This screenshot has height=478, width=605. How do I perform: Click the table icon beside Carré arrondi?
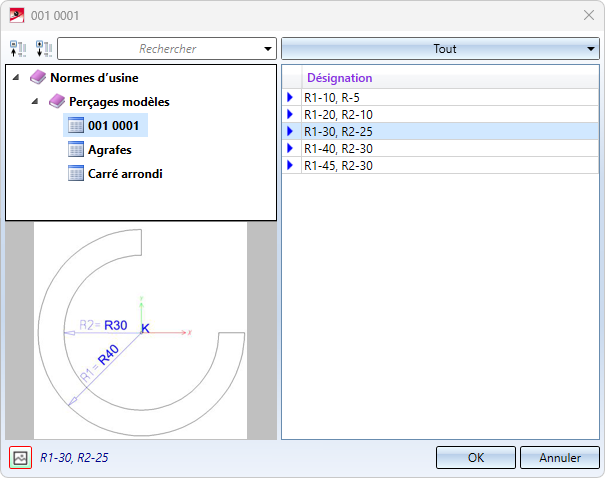76,173
